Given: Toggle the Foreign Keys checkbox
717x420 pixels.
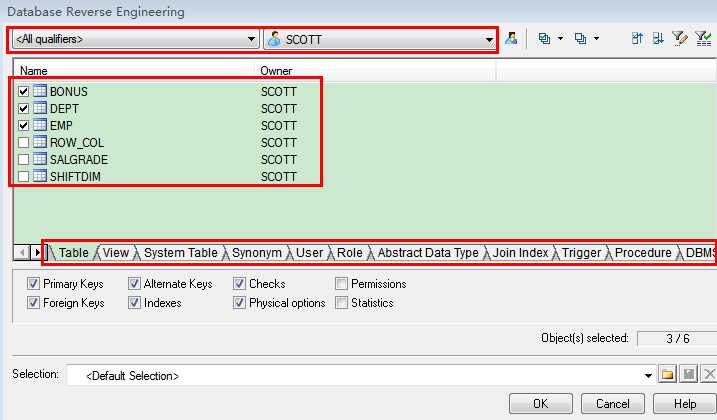Looking at the screenshot, I should point(33,302).
